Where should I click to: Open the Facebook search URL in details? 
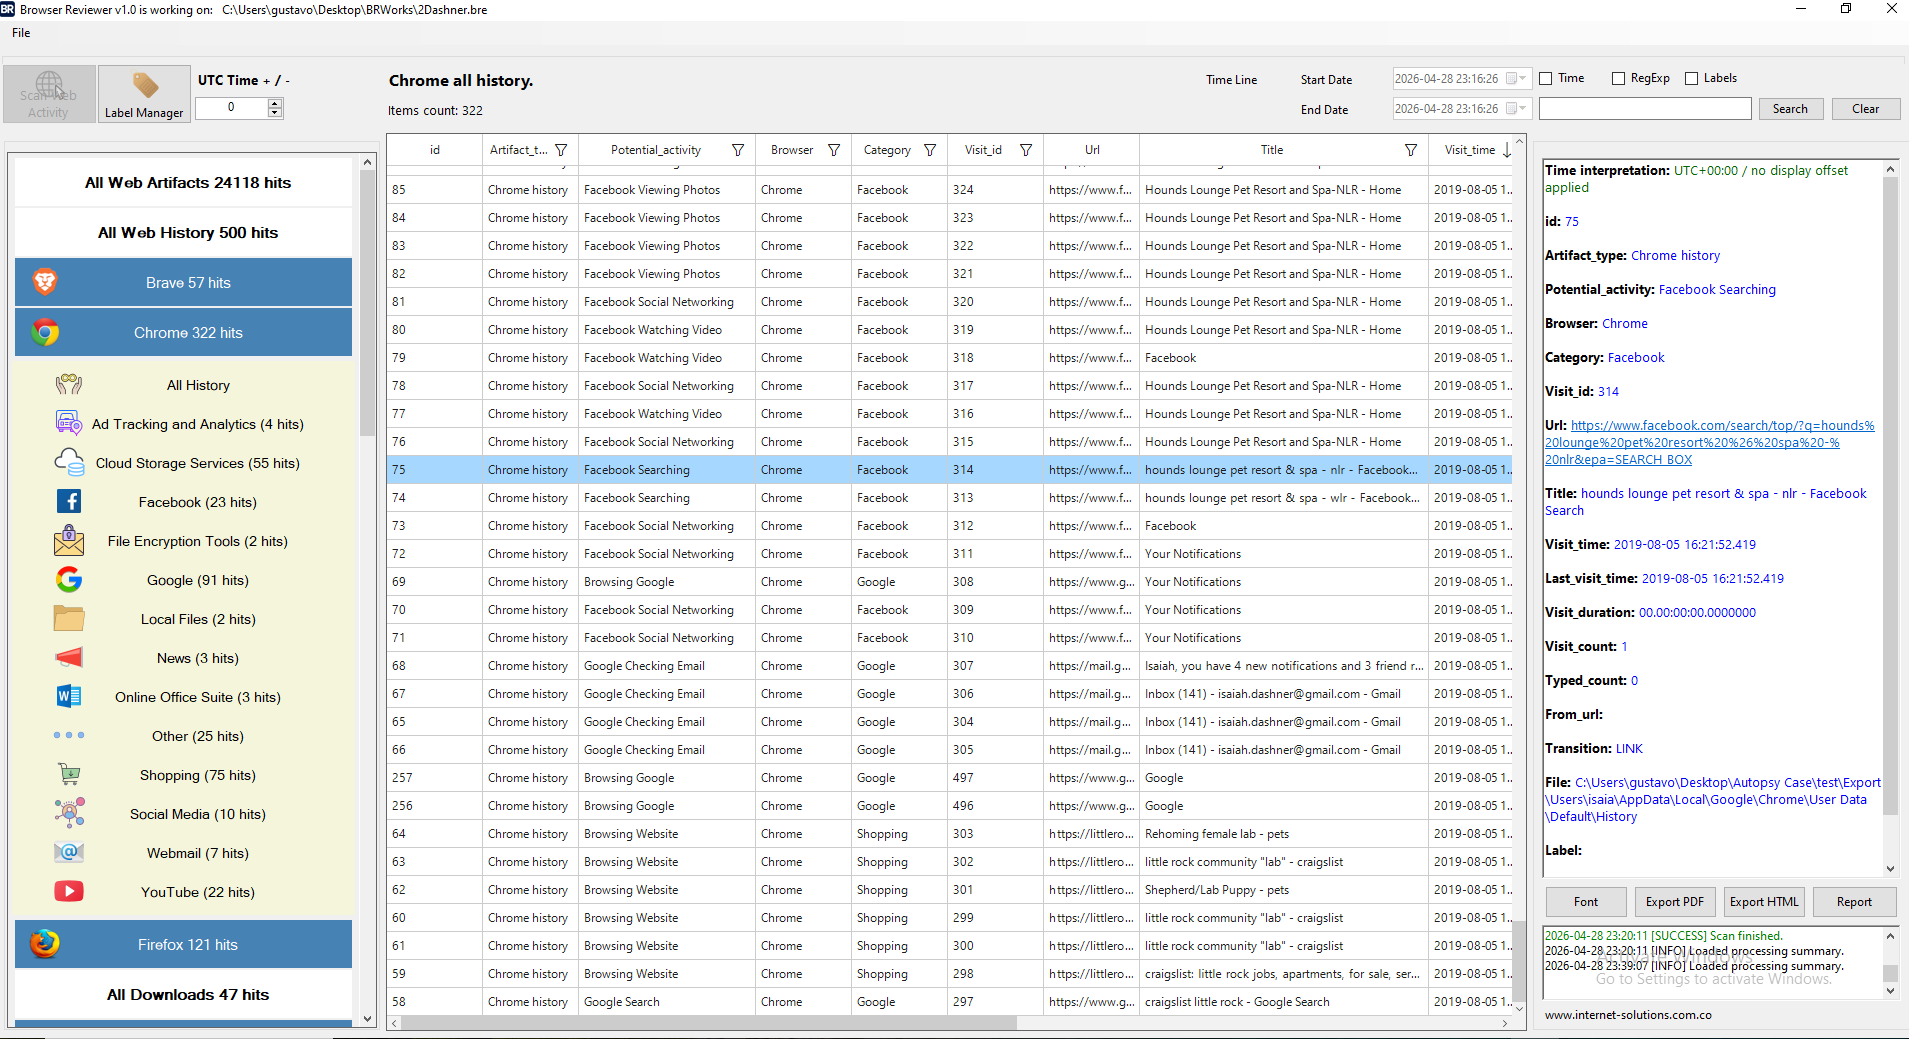click(1709, 443)
